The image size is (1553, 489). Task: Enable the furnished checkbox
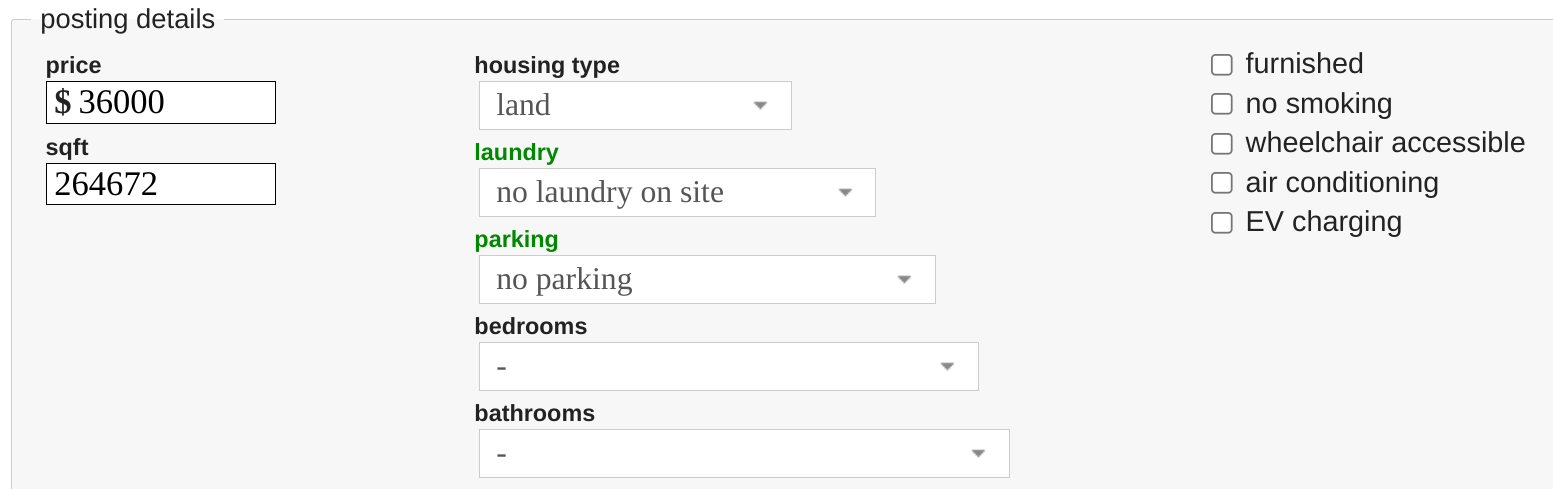pyautogui.click(x=1221, y=65)
